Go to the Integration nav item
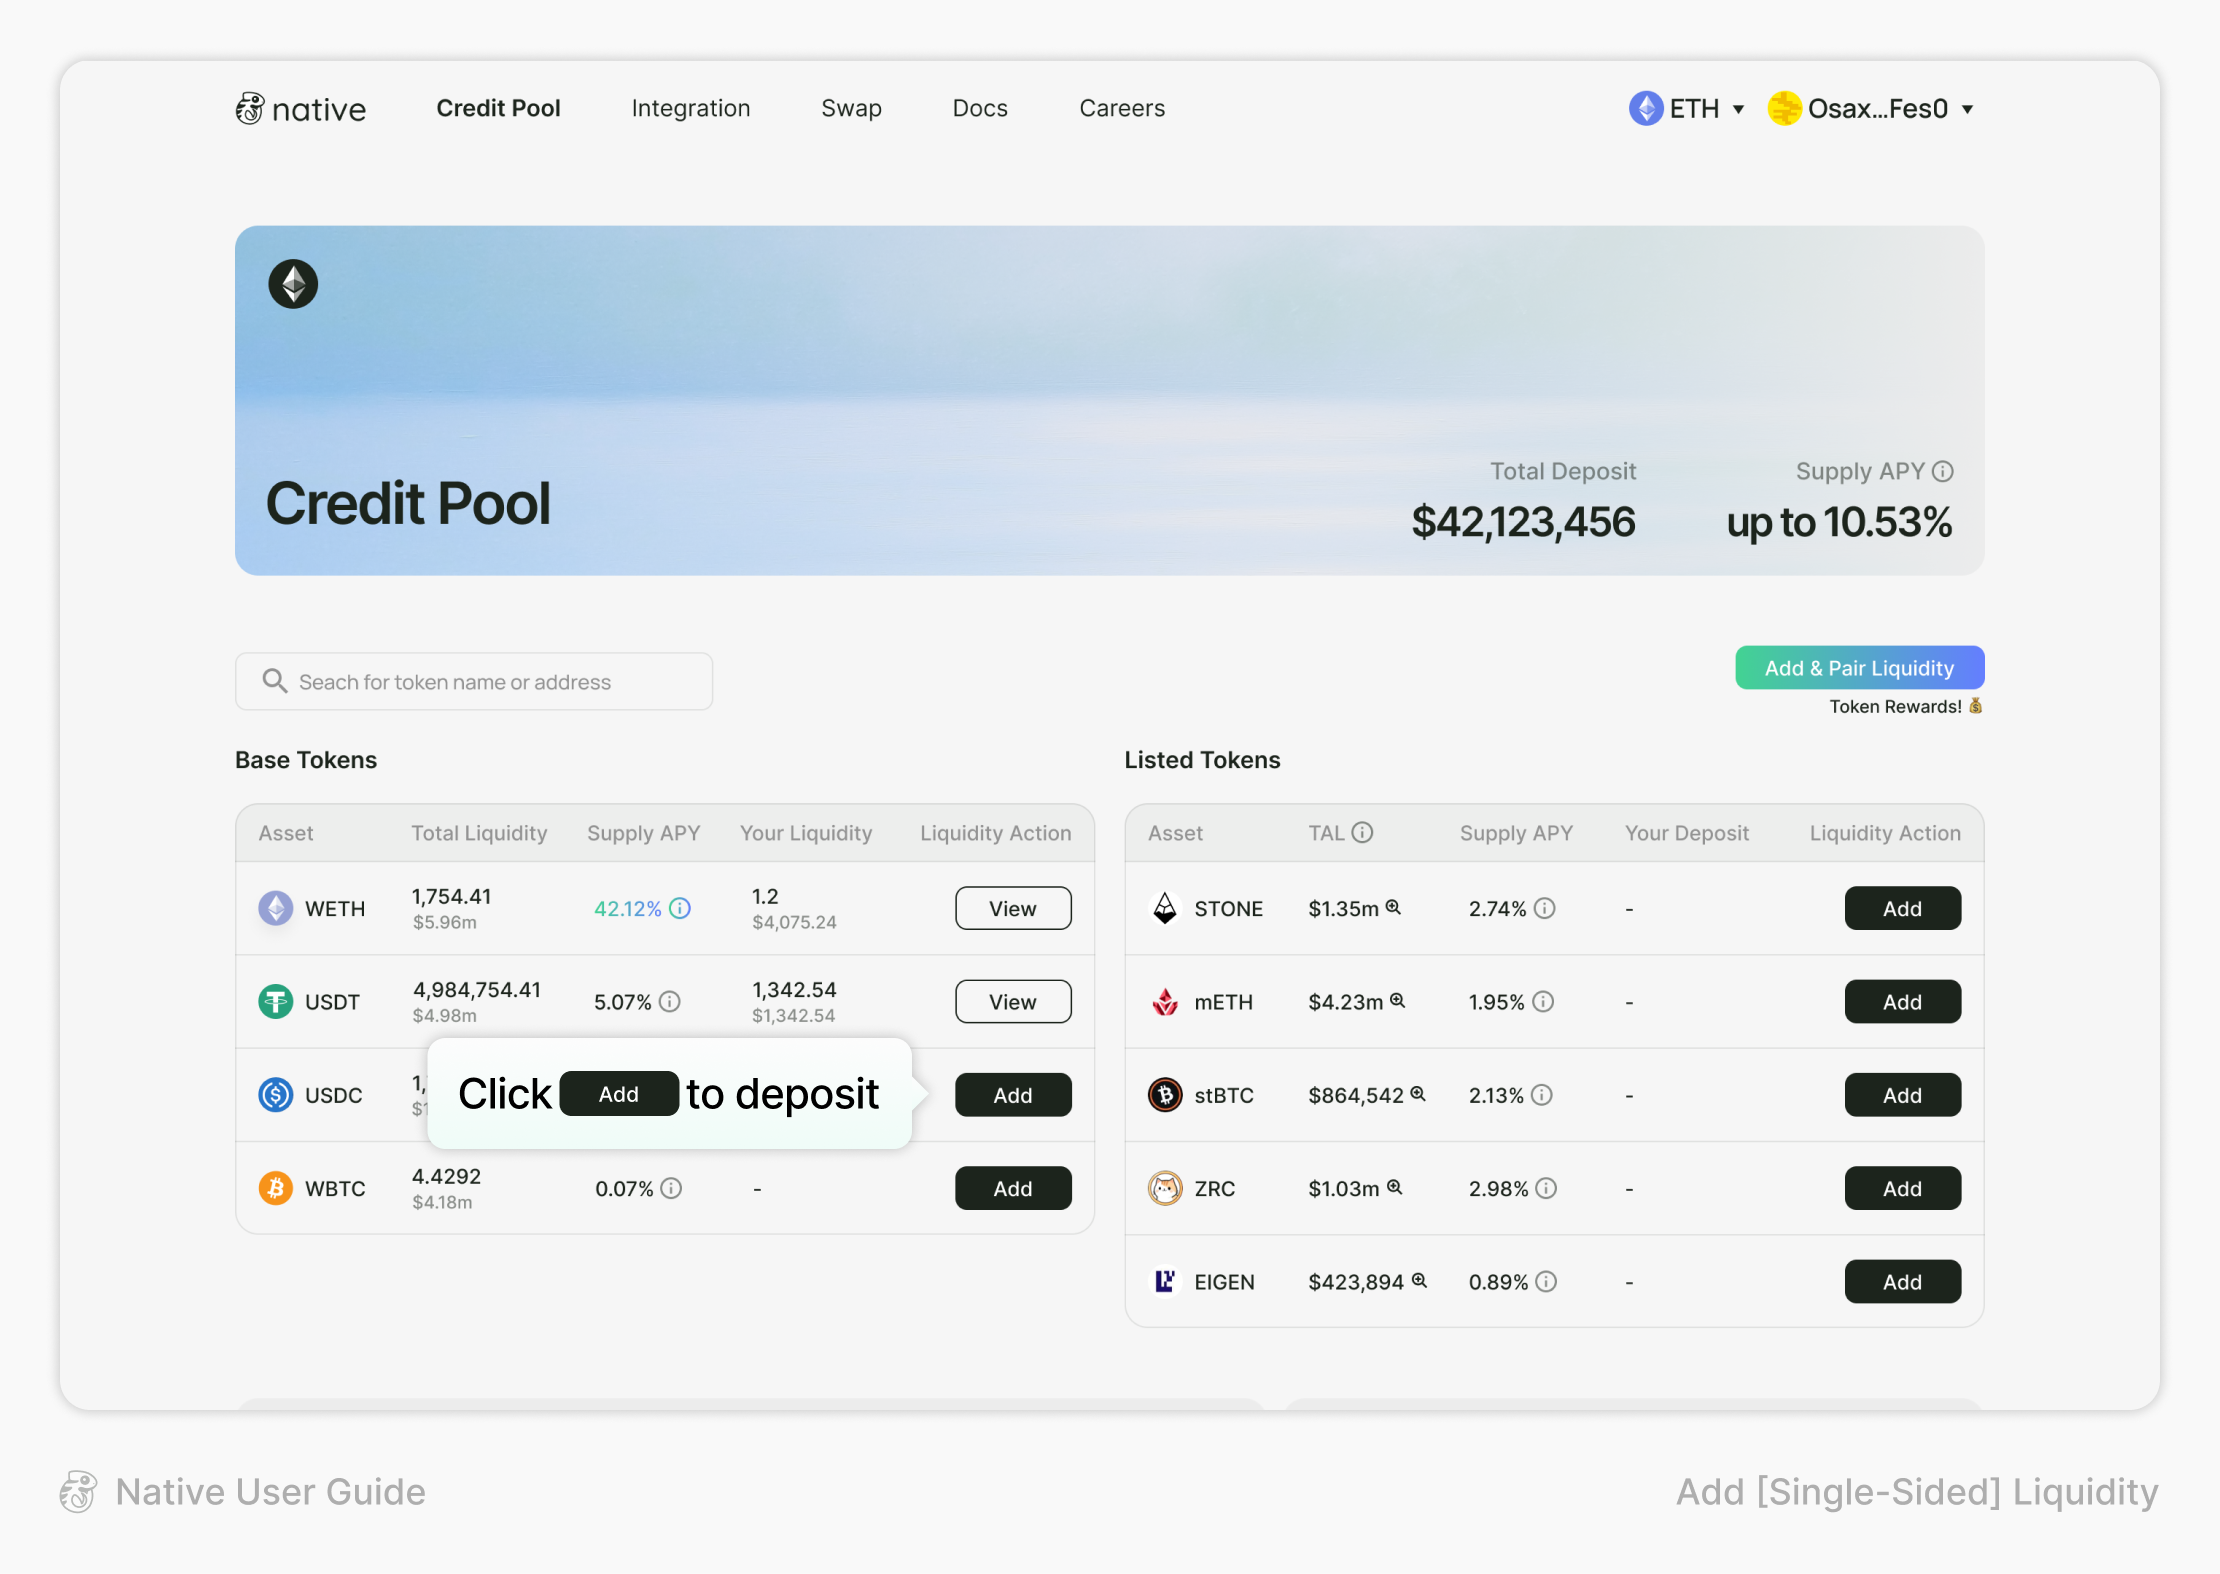 point(690,108)
